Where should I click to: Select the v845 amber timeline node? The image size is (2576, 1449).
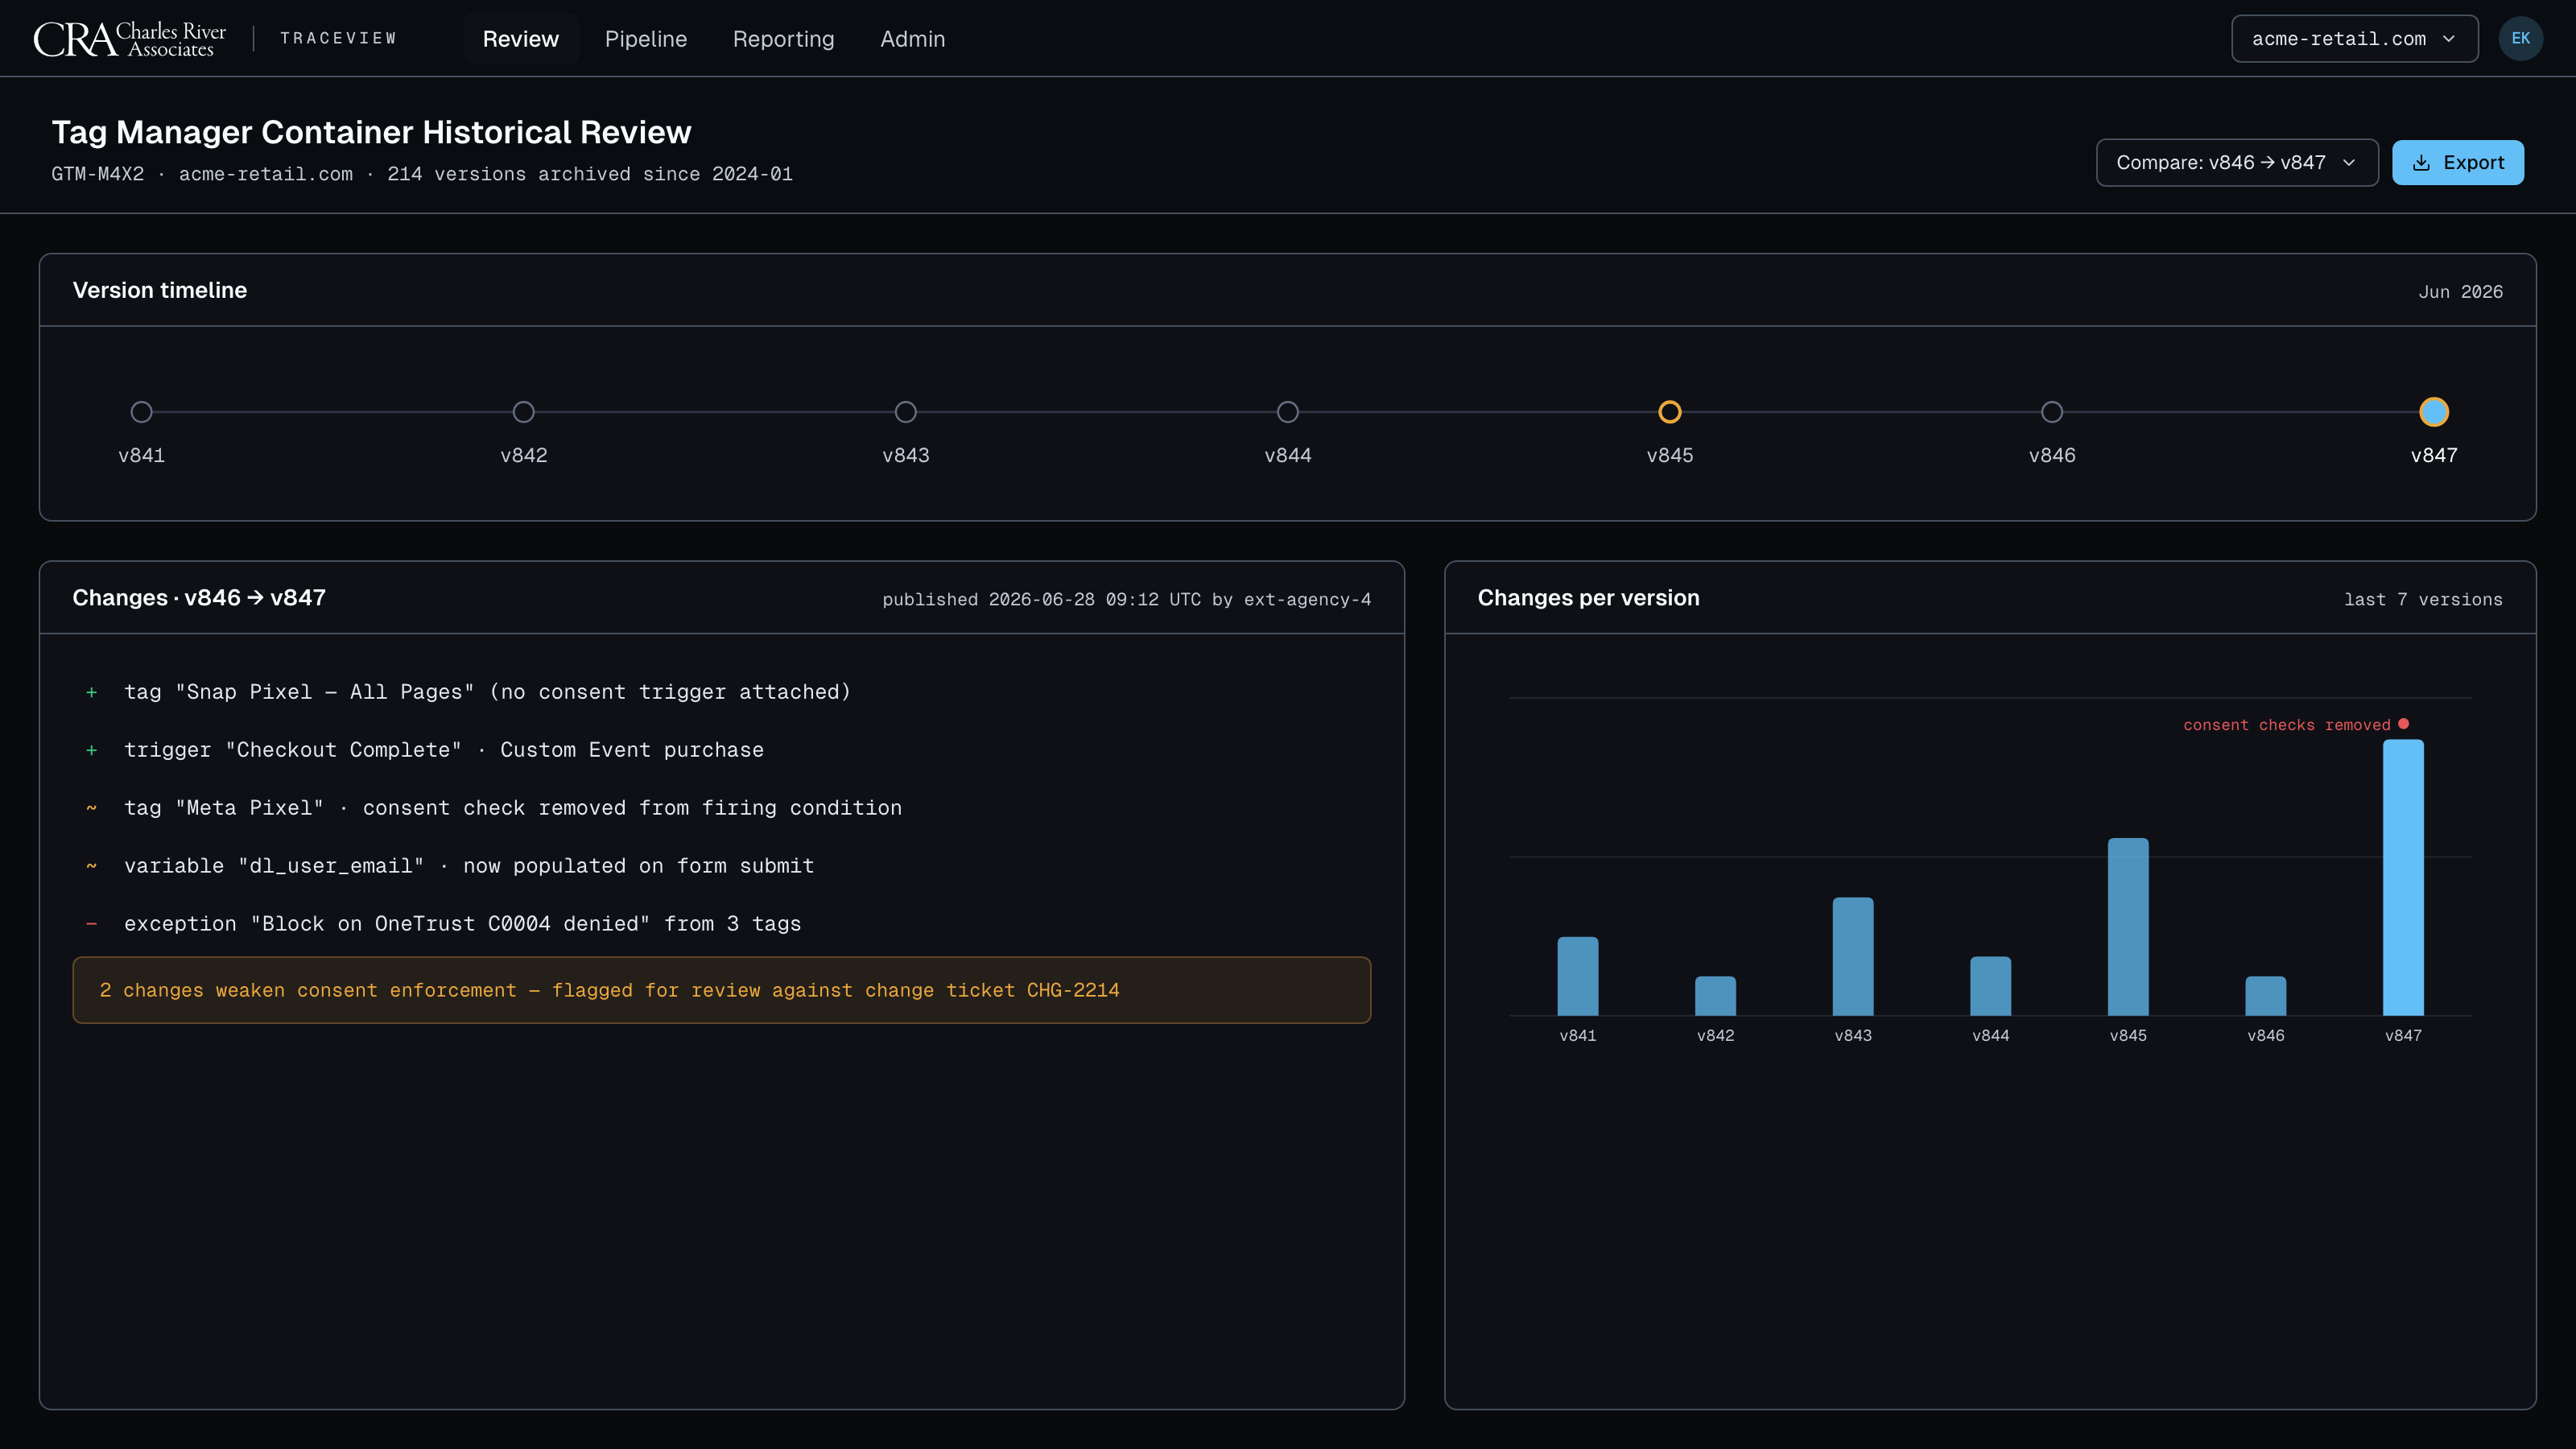pyautogui.click(x=1669, y=412)
